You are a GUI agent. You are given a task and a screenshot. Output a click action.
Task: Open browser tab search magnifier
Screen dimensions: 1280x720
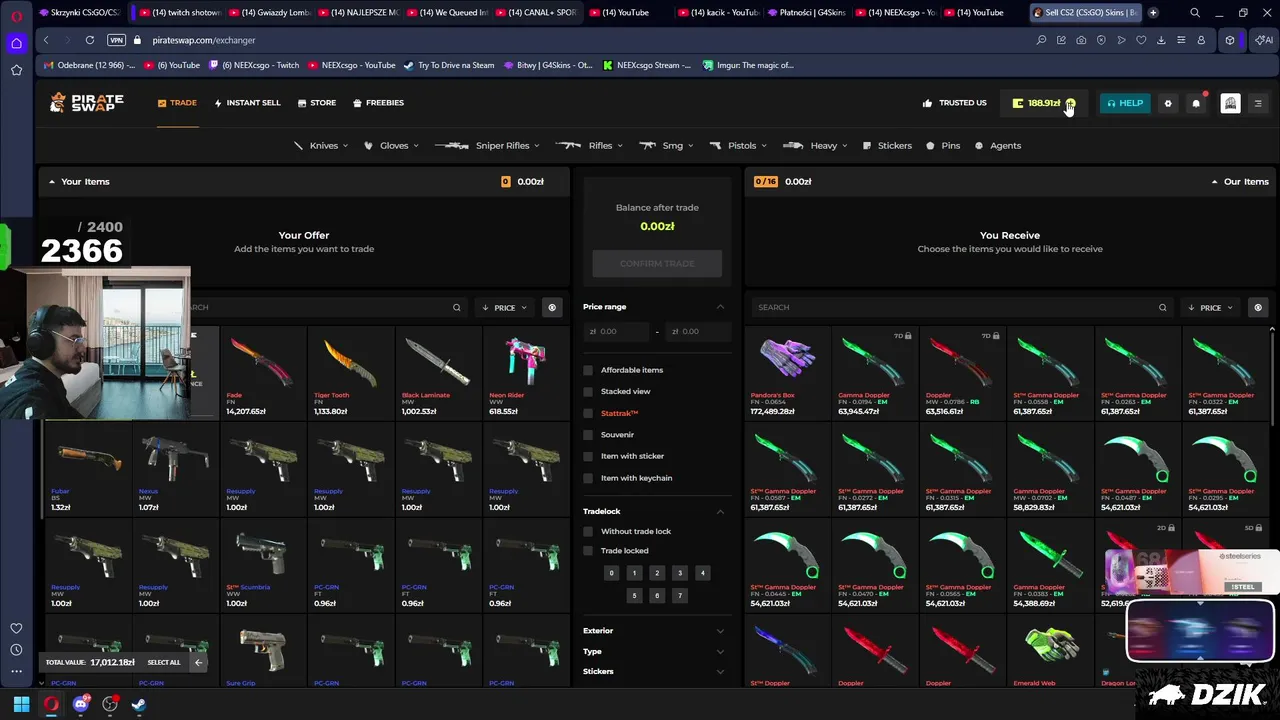1195,13
